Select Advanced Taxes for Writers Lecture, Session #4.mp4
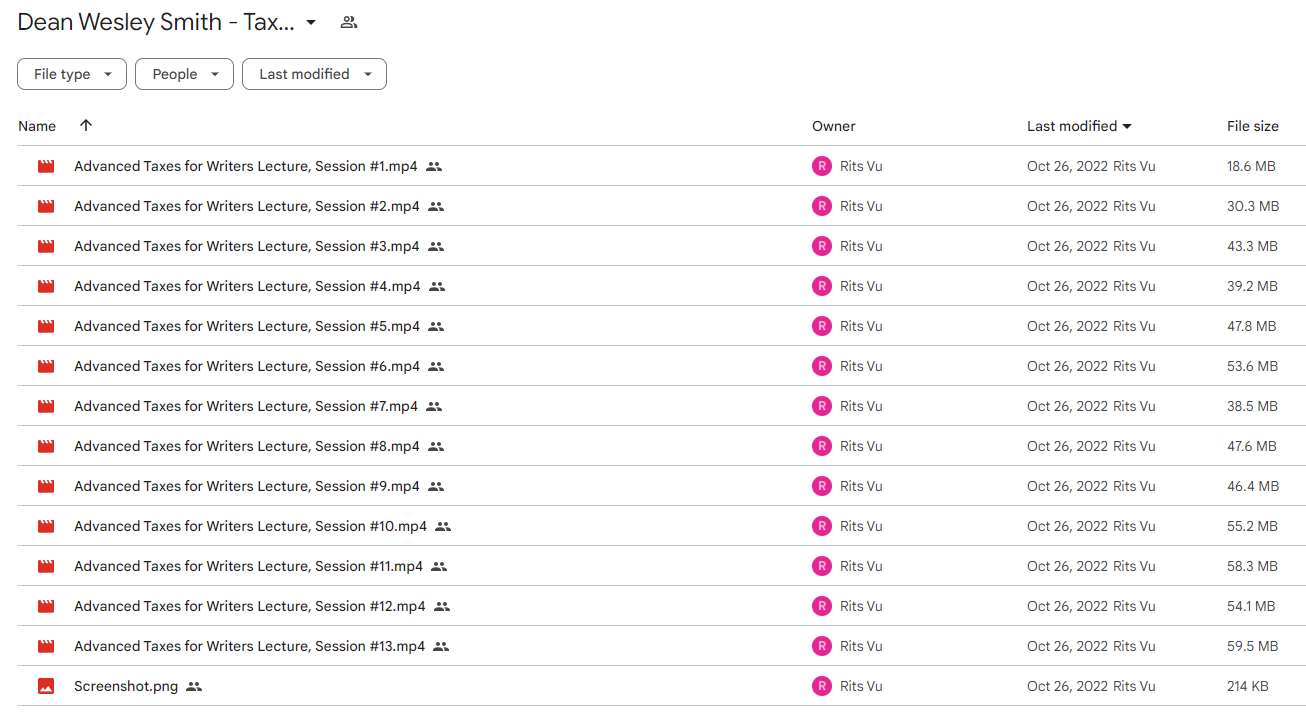The image size is (1306, 728). coord(247,286)
